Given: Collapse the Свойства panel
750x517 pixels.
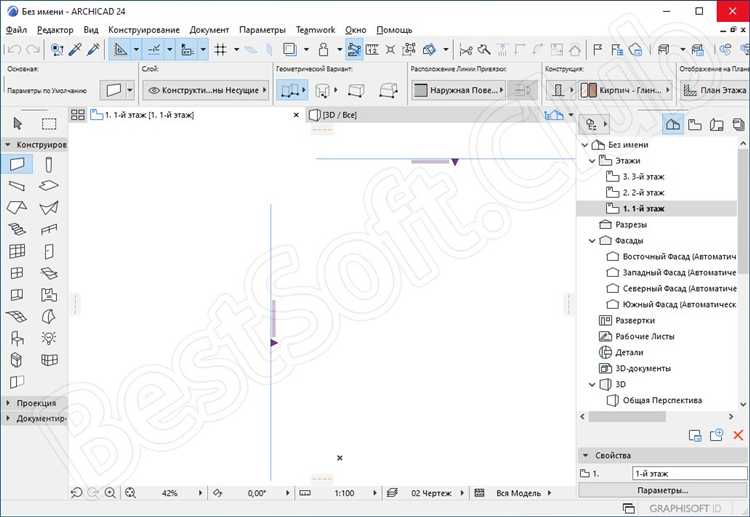Looking at the screenshot, I should 585,455.
